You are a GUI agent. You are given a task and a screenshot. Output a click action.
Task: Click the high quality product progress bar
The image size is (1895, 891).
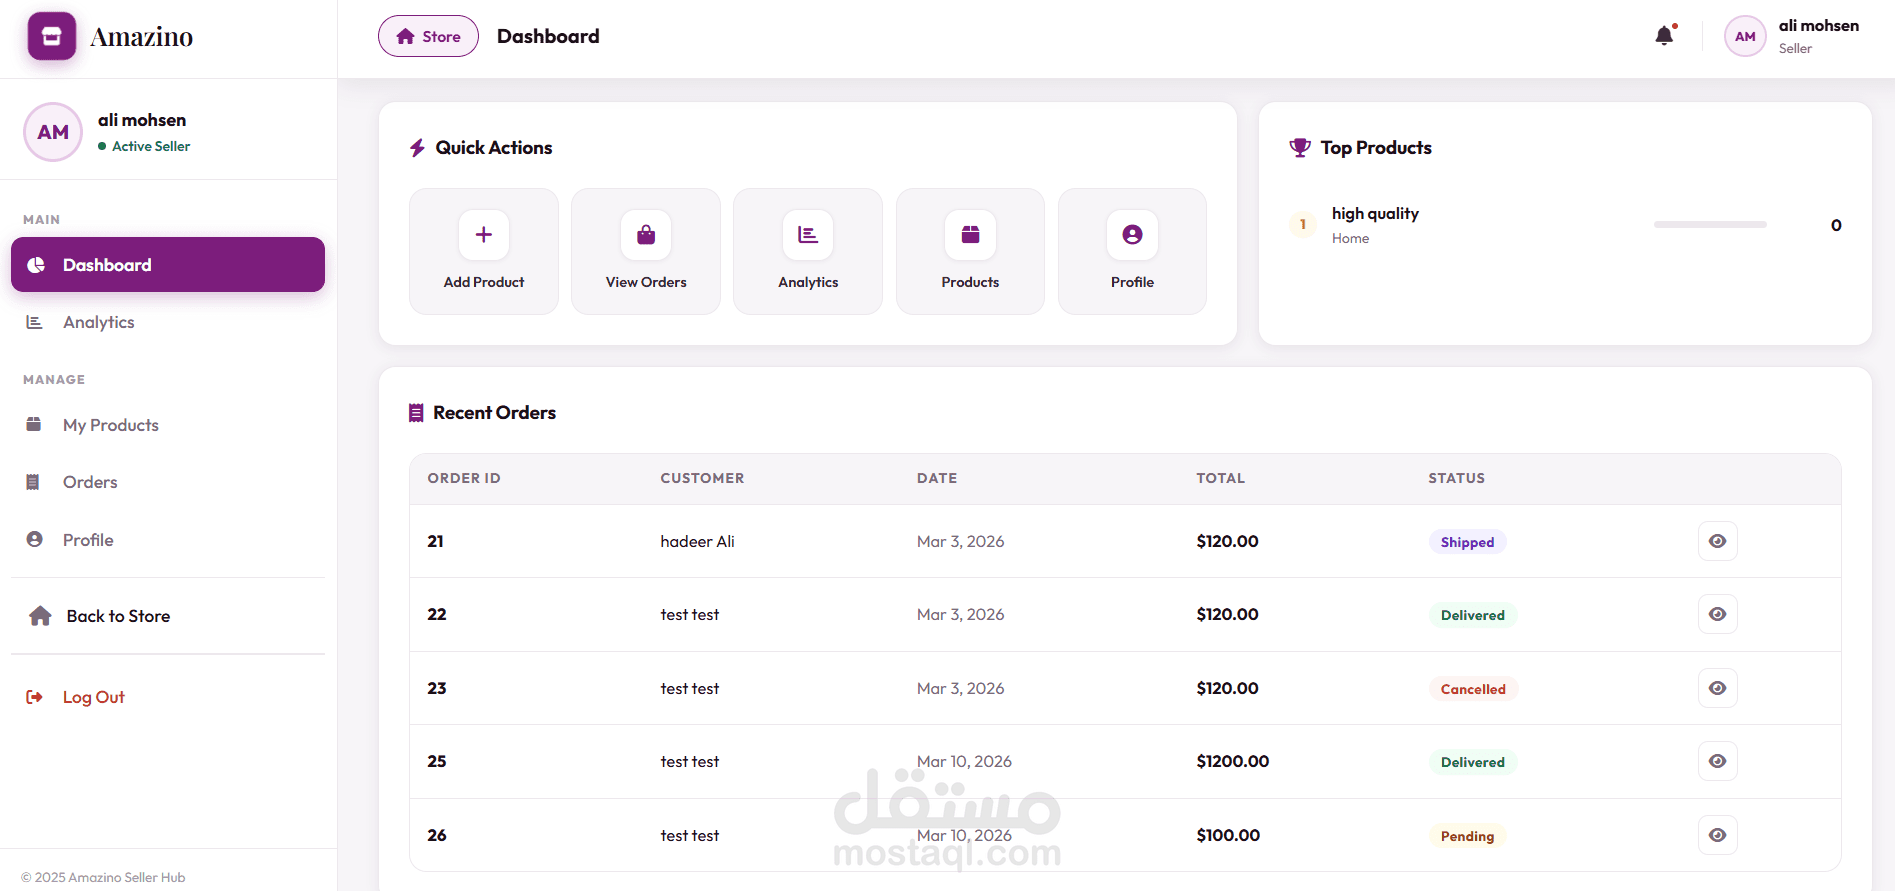[1710, 225]
